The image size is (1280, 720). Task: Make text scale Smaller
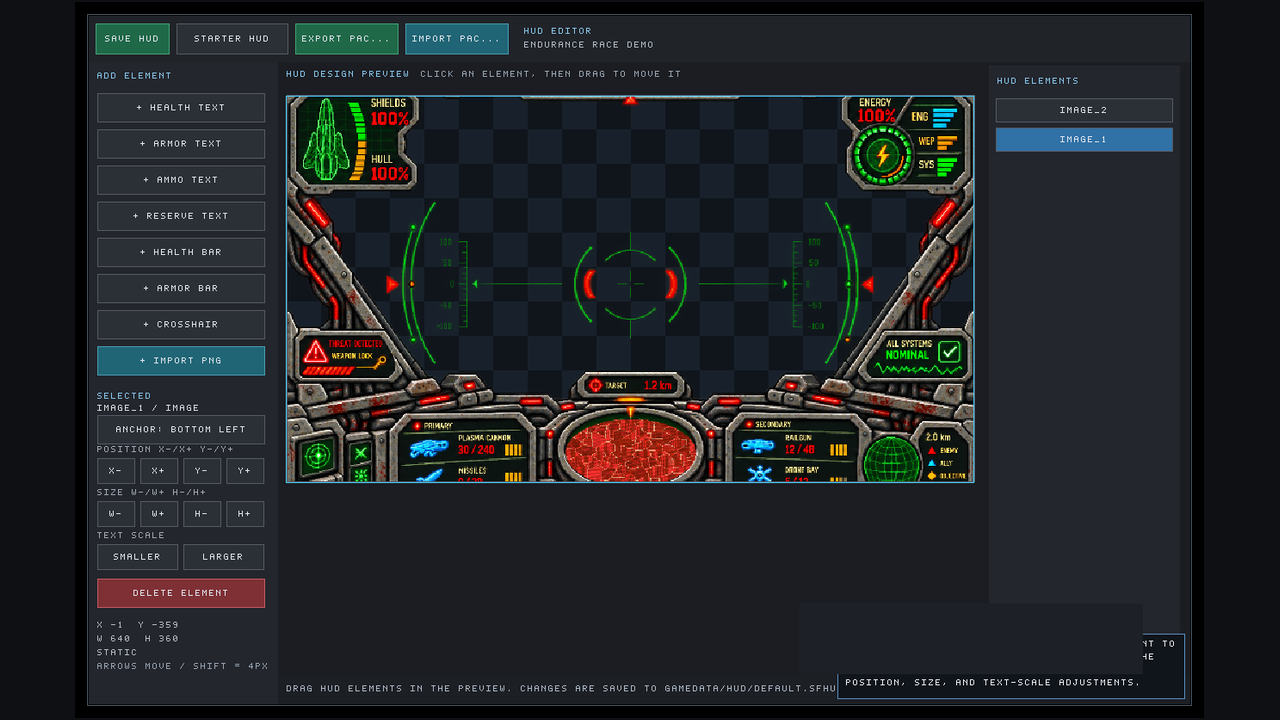point(137,557)
